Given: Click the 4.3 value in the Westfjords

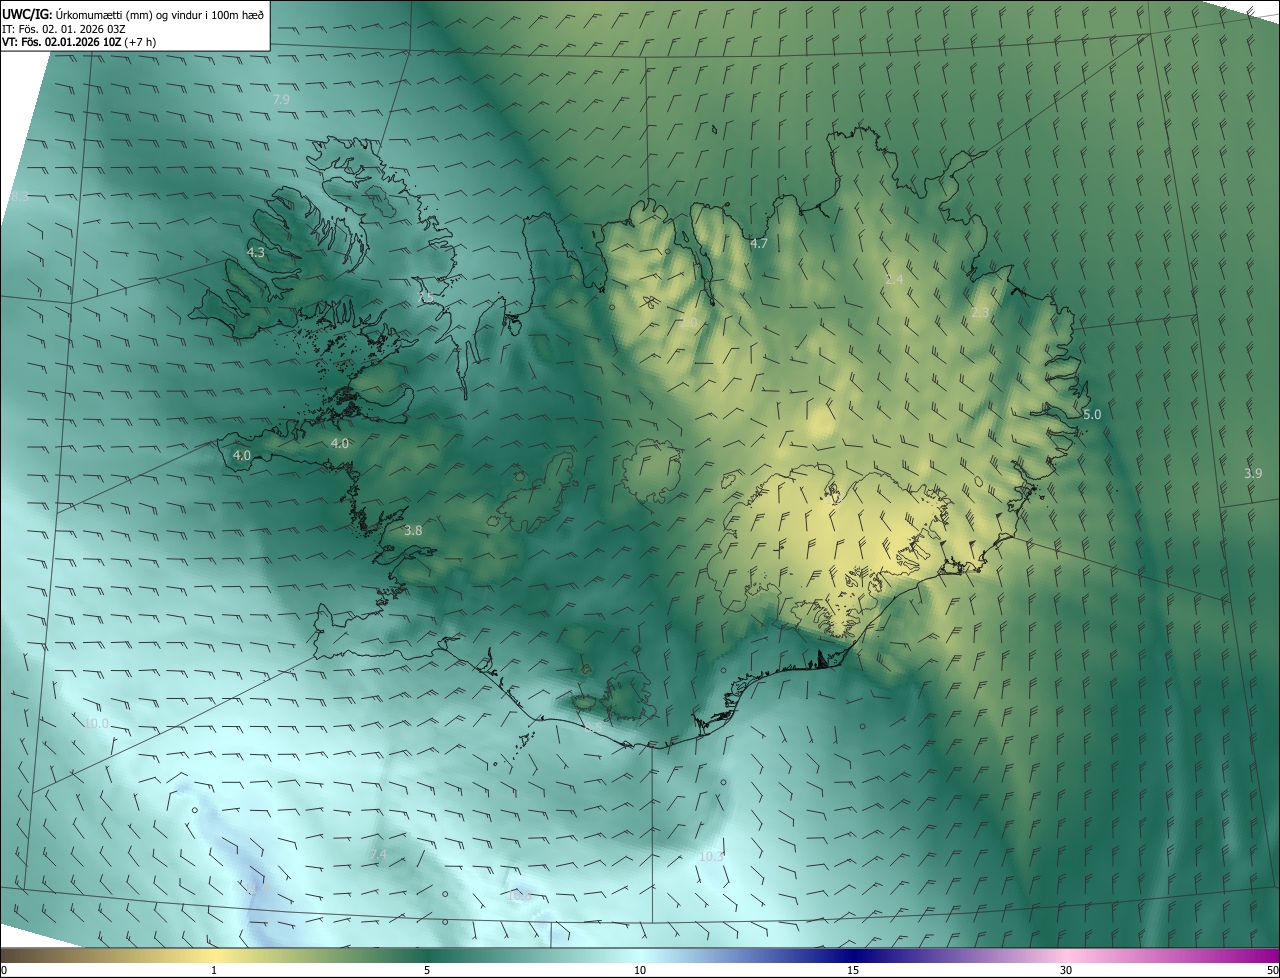Looking at the screenshot, I should click(x=256, y=253).
